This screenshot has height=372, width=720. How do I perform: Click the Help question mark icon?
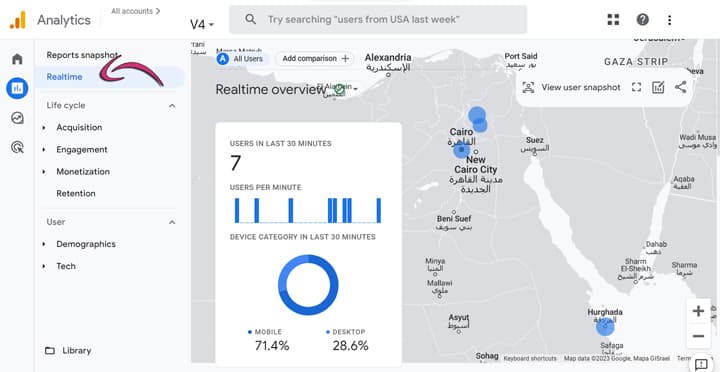642,20
